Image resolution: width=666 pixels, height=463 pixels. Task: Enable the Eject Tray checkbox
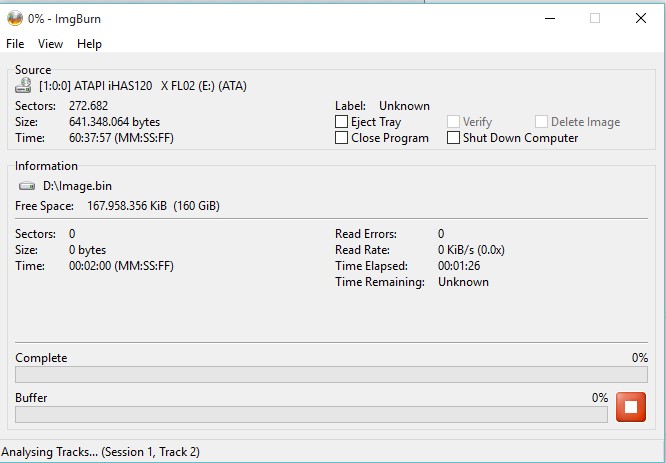tap(341, 122)
